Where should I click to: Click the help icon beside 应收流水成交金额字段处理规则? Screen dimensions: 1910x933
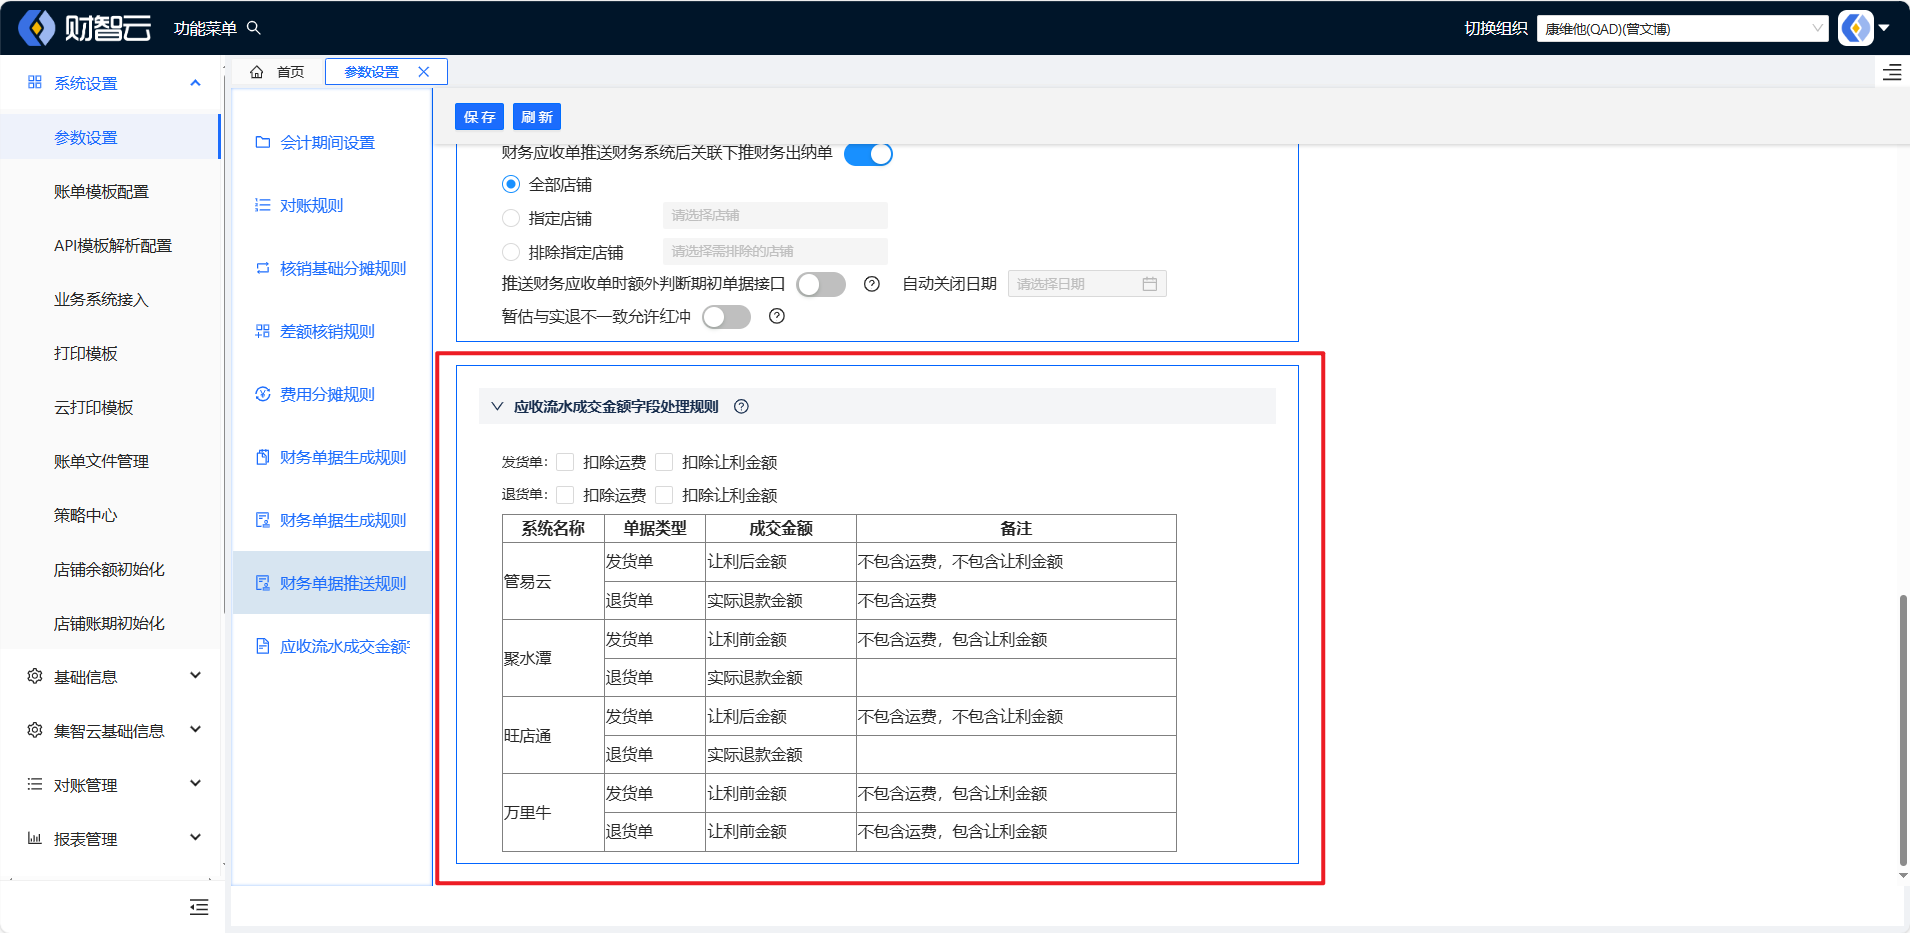coord(741,406)
